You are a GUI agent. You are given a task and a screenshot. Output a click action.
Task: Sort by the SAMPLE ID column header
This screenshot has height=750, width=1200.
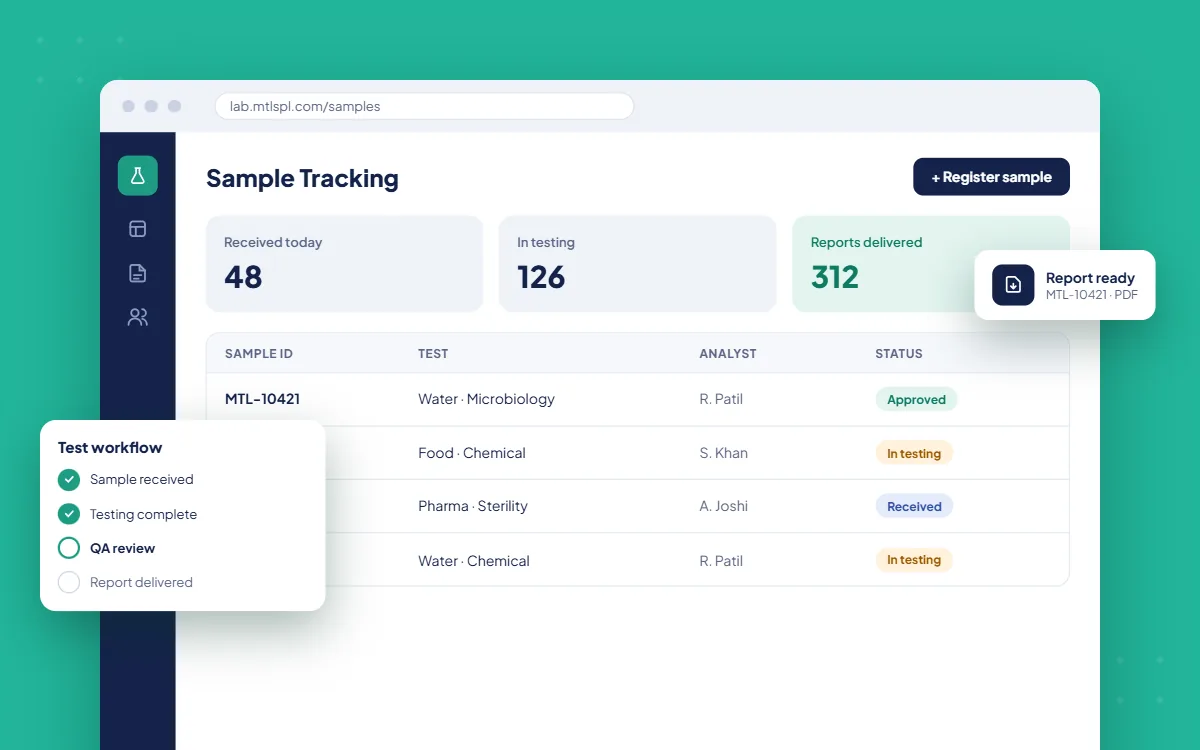(x=259, y=354)
